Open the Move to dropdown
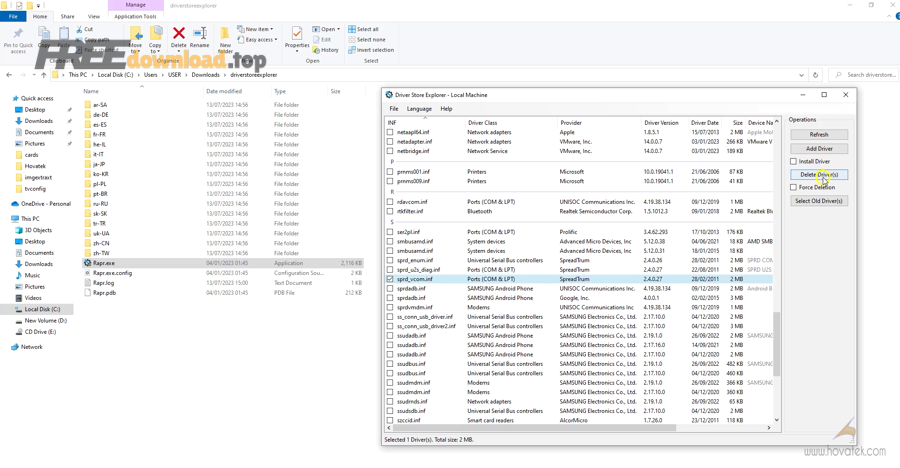The width and height of the screenshot is (900, 468). (135, 48)
